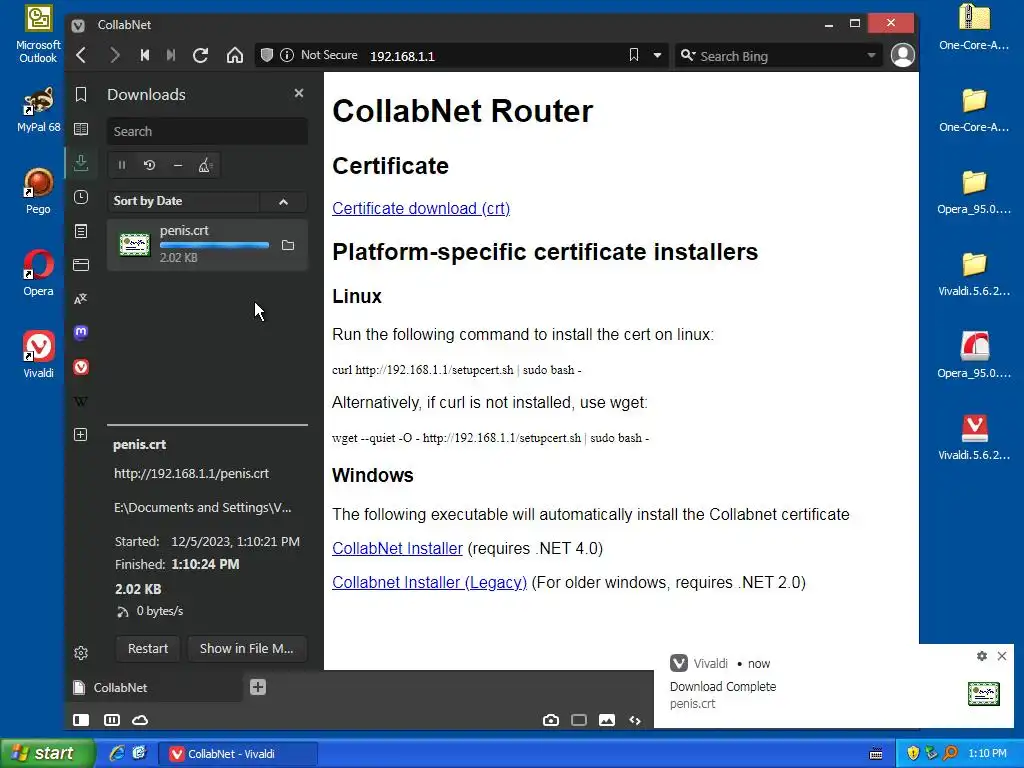
Task: Click the penis.crt progress bar
Action: (214, 245)
